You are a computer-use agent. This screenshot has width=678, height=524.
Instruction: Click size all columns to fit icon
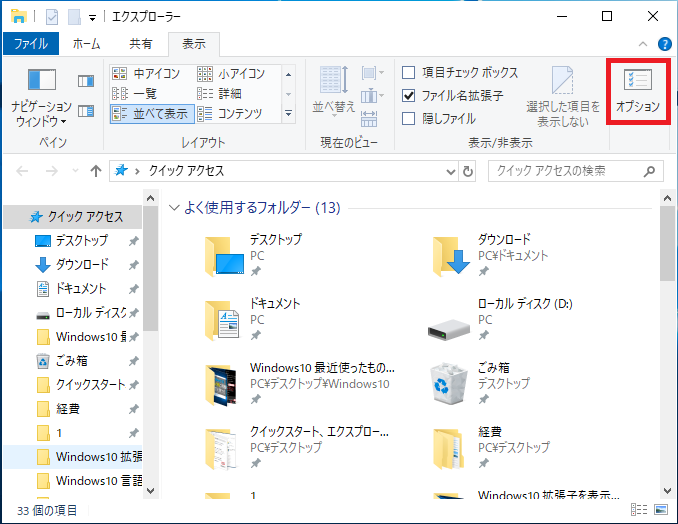369,118
